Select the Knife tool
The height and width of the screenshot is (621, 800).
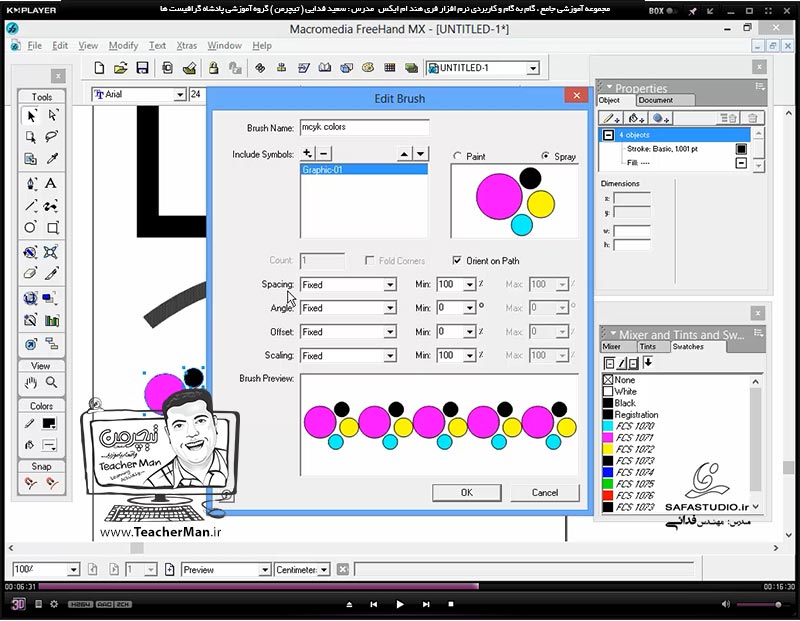coord(52,274)
